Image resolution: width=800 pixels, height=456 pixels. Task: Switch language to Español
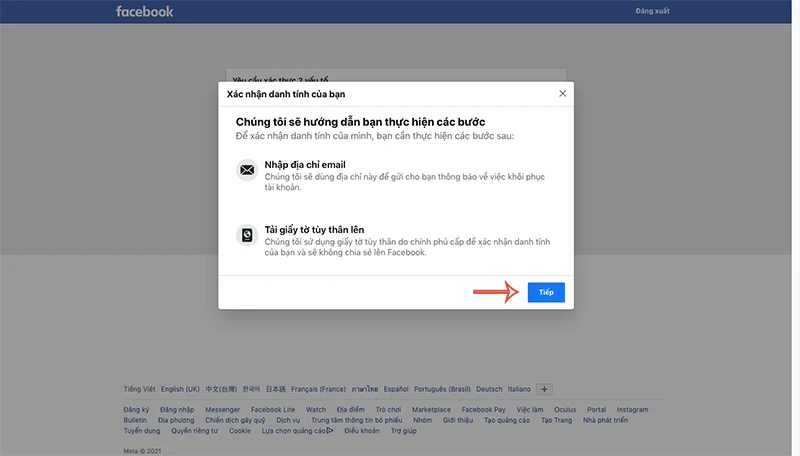coord(396,389)
